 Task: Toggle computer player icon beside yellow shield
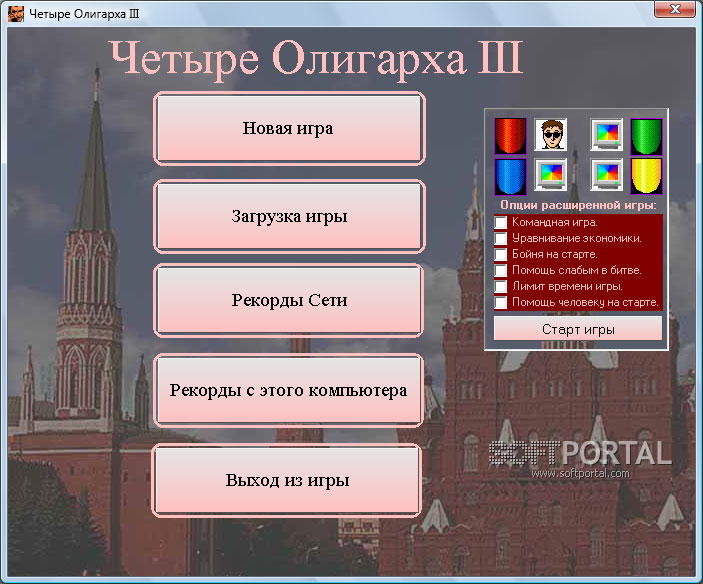pyautogui.click(x=606, y=174)
